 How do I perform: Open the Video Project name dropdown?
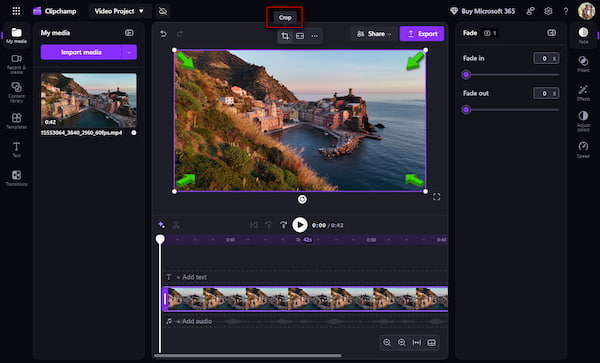tap(119, 11)
